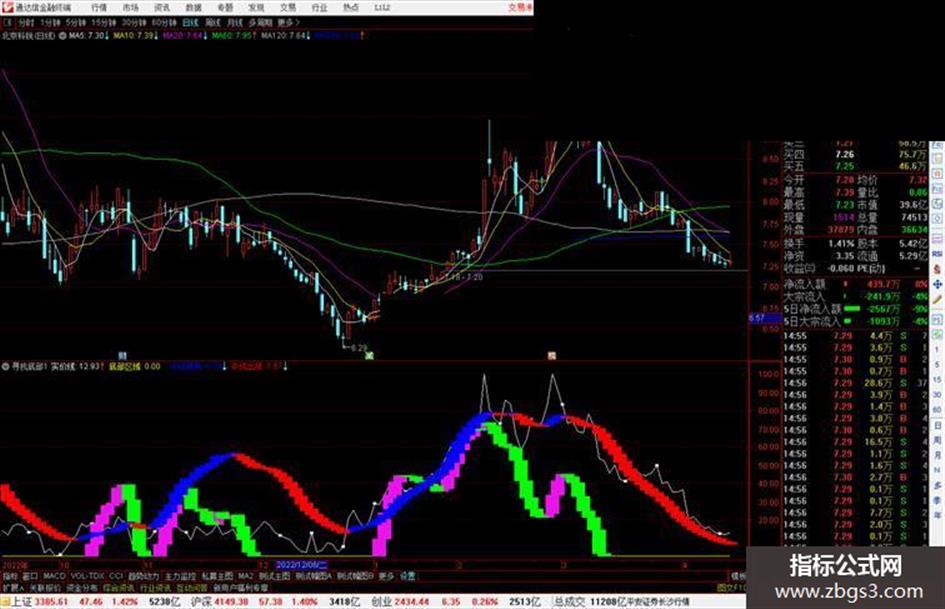The width and height of the screenshot is (945, 609).
Task: Open the 行情 menu
Action: (x=99, y=8)
